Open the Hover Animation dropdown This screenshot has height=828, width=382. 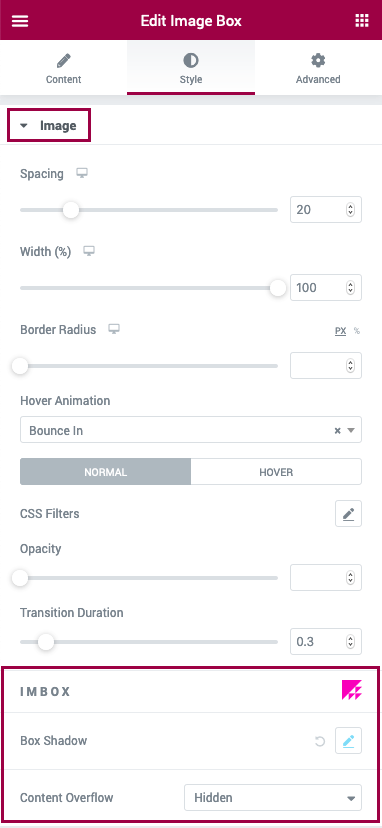[x=191, y=430]
